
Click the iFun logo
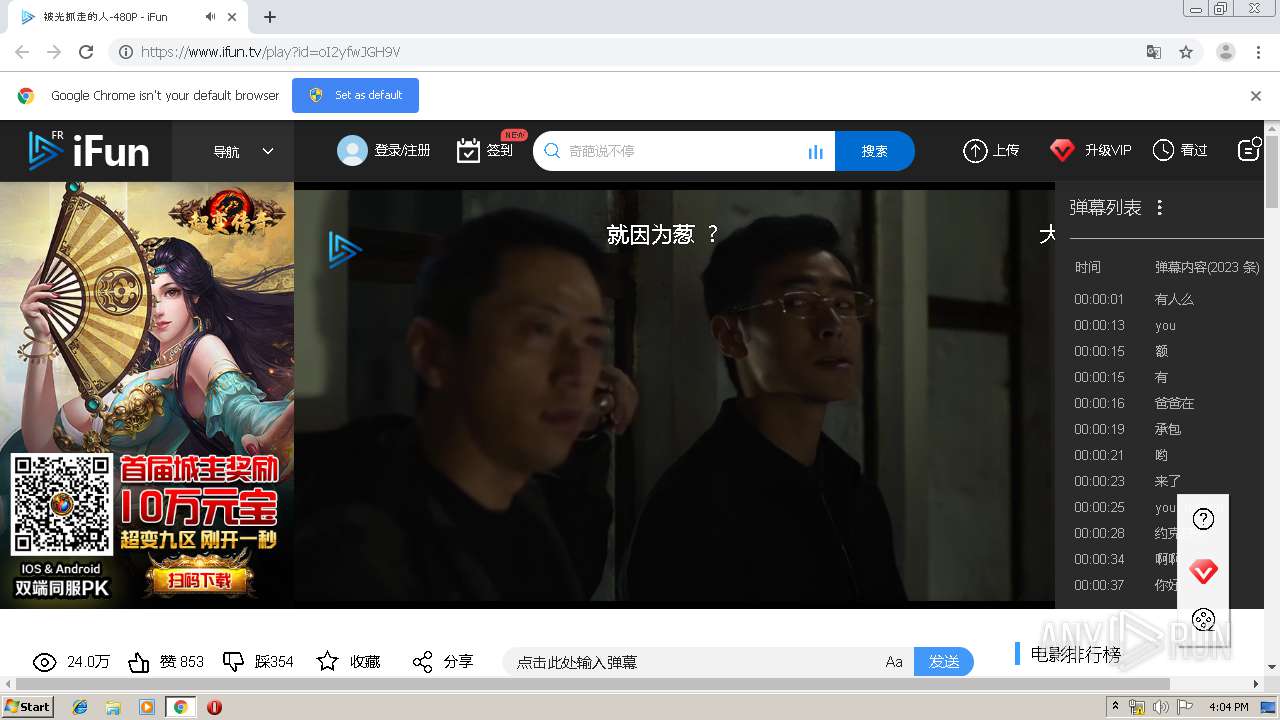[88, 150]
